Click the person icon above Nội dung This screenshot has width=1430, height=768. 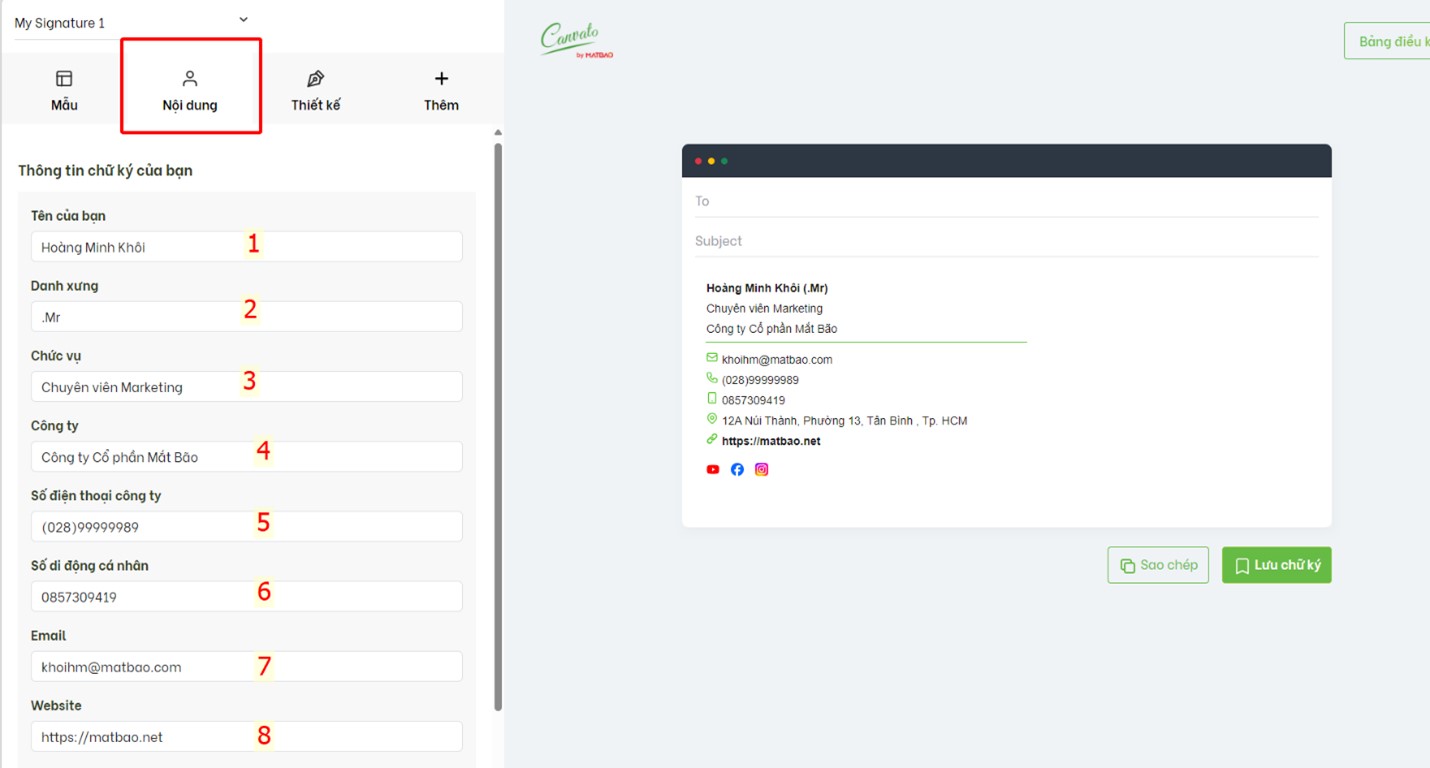[190, 78]
